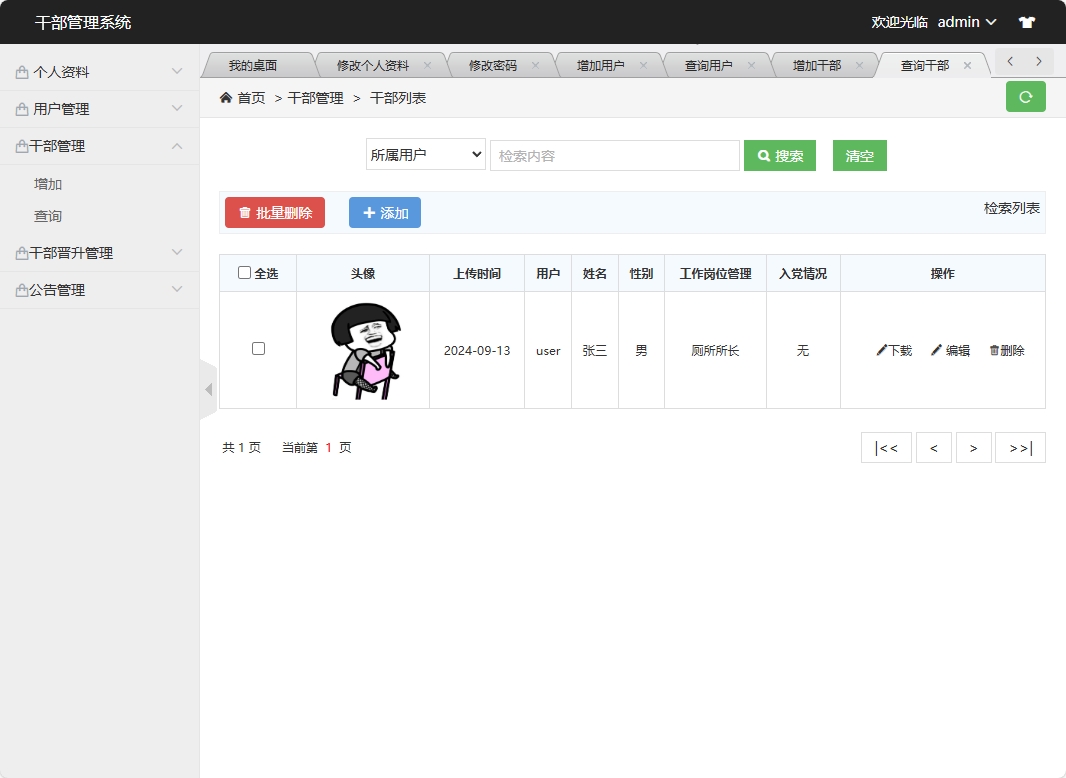Click inside the 检索内容 search input field
This screenshot has width=1066, height=778.
(x=614, y=155)
